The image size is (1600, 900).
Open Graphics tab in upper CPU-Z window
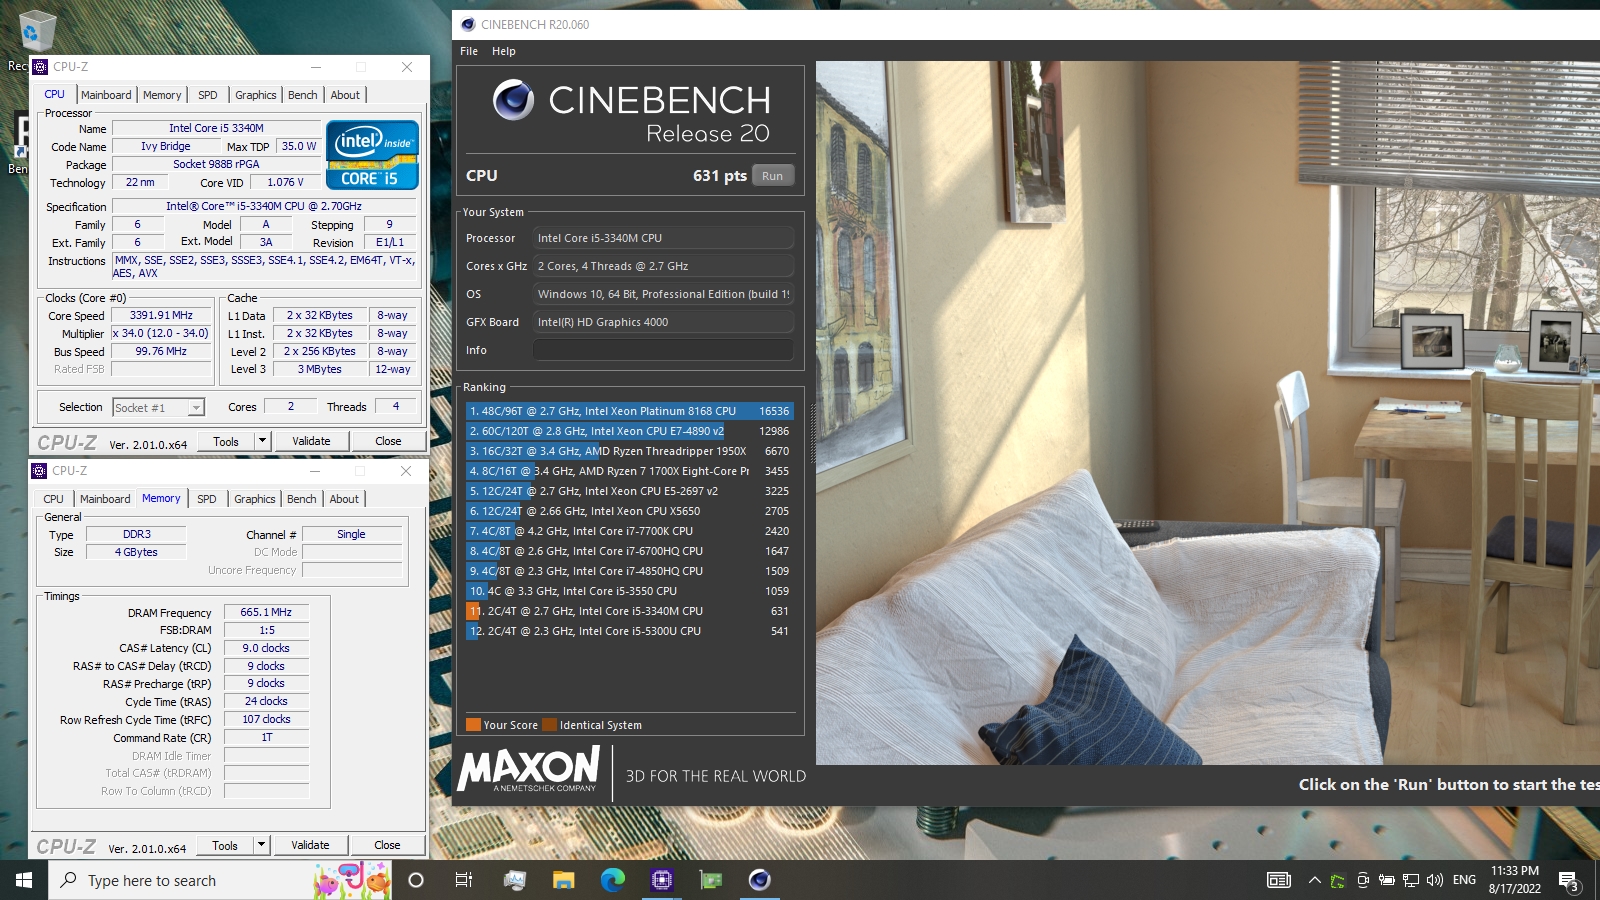point(256,95)
